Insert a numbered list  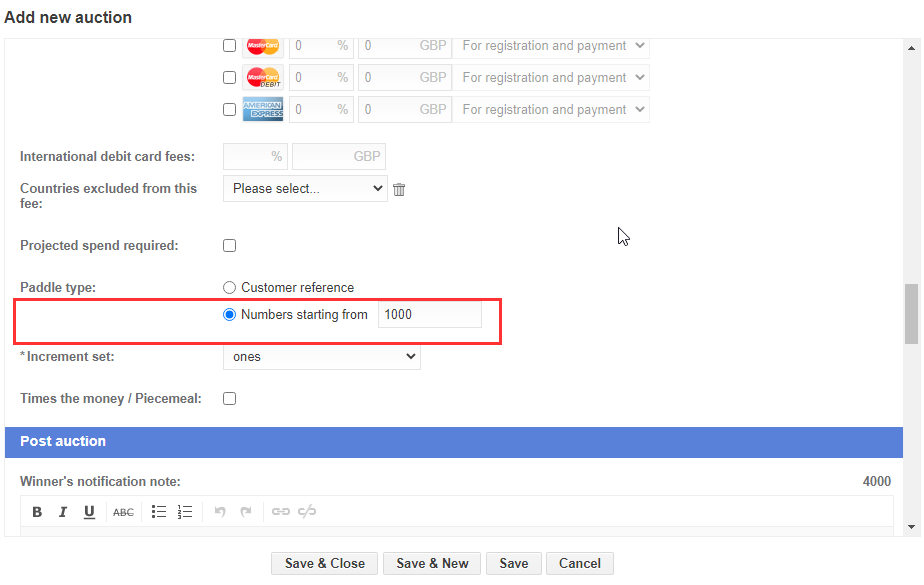point(184,512)
